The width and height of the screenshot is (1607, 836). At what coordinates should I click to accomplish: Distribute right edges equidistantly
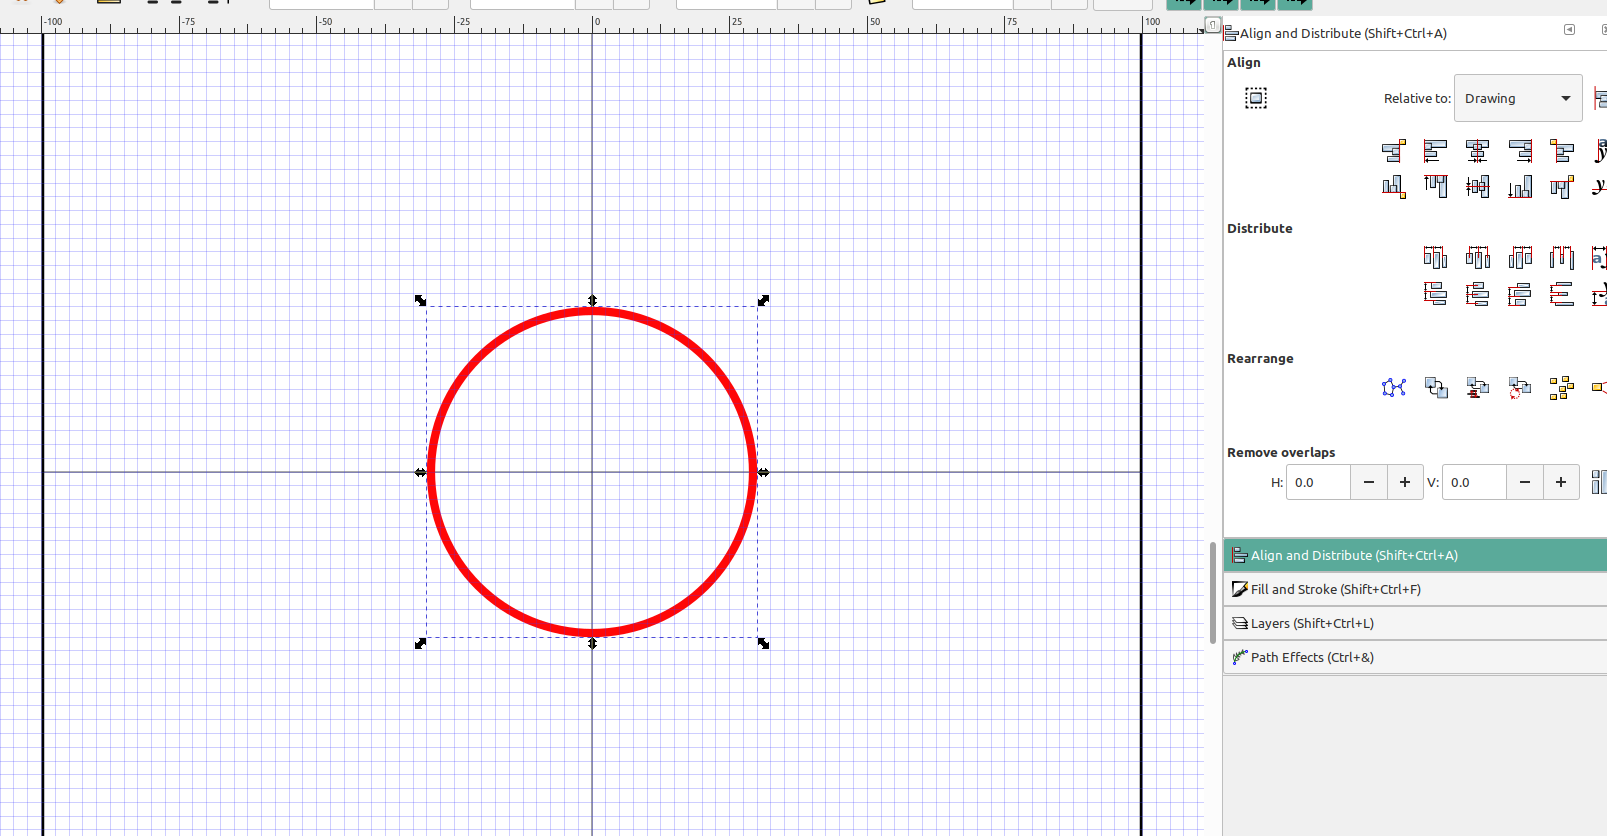(x=1520, y=258)
